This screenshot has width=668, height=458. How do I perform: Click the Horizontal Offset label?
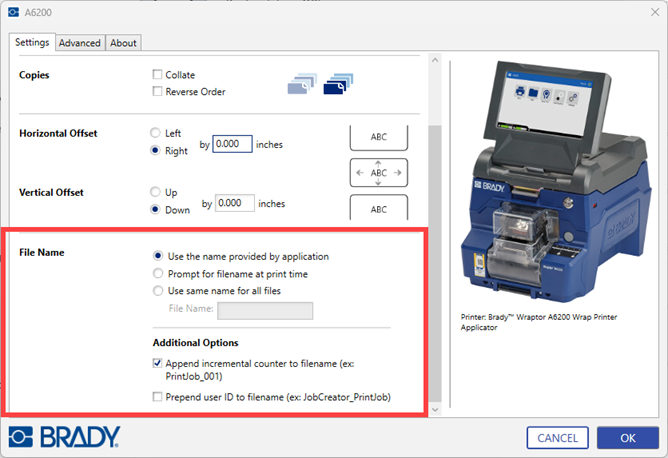point(58,133)
